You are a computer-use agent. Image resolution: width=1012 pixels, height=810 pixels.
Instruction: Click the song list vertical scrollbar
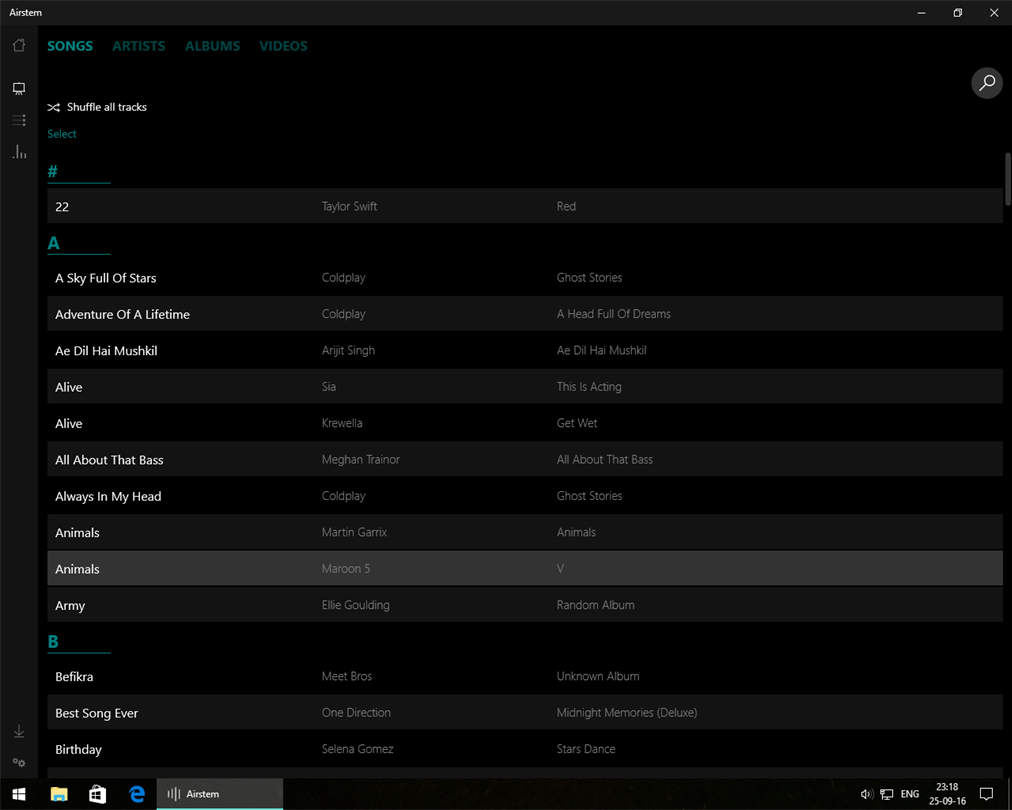click(1007, 179)
